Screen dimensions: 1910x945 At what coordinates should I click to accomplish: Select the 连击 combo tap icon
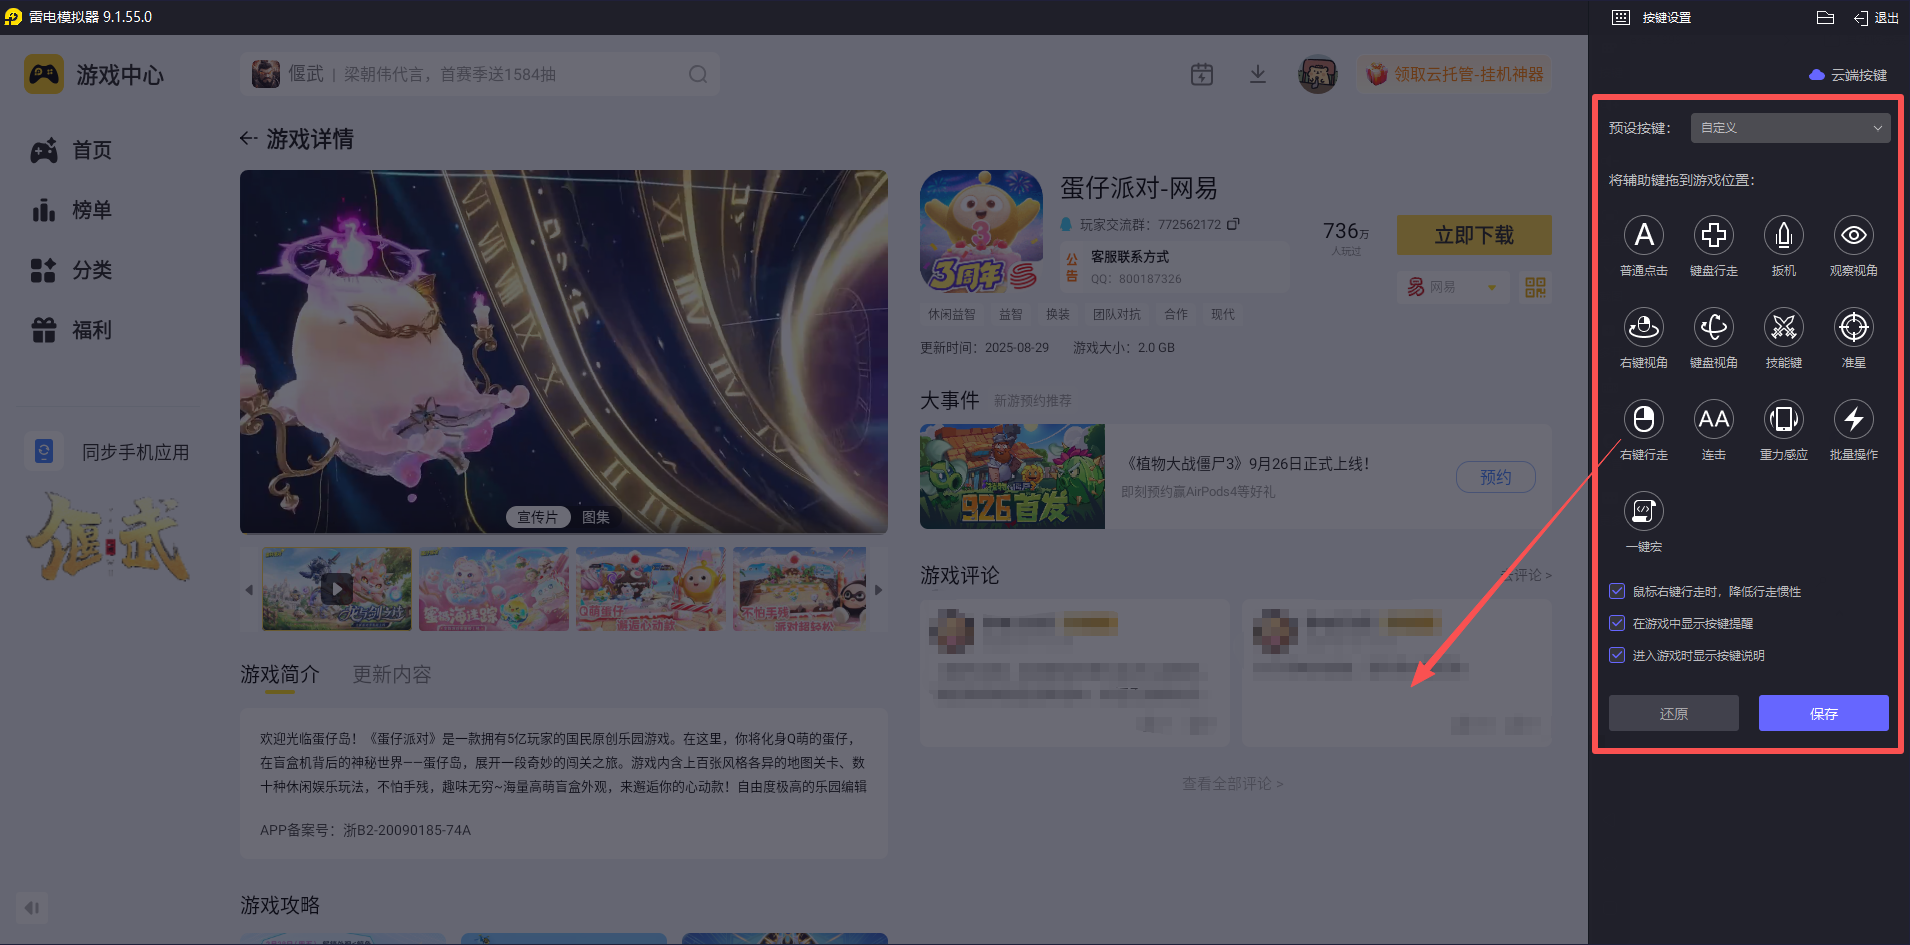tap(1713, 419)
